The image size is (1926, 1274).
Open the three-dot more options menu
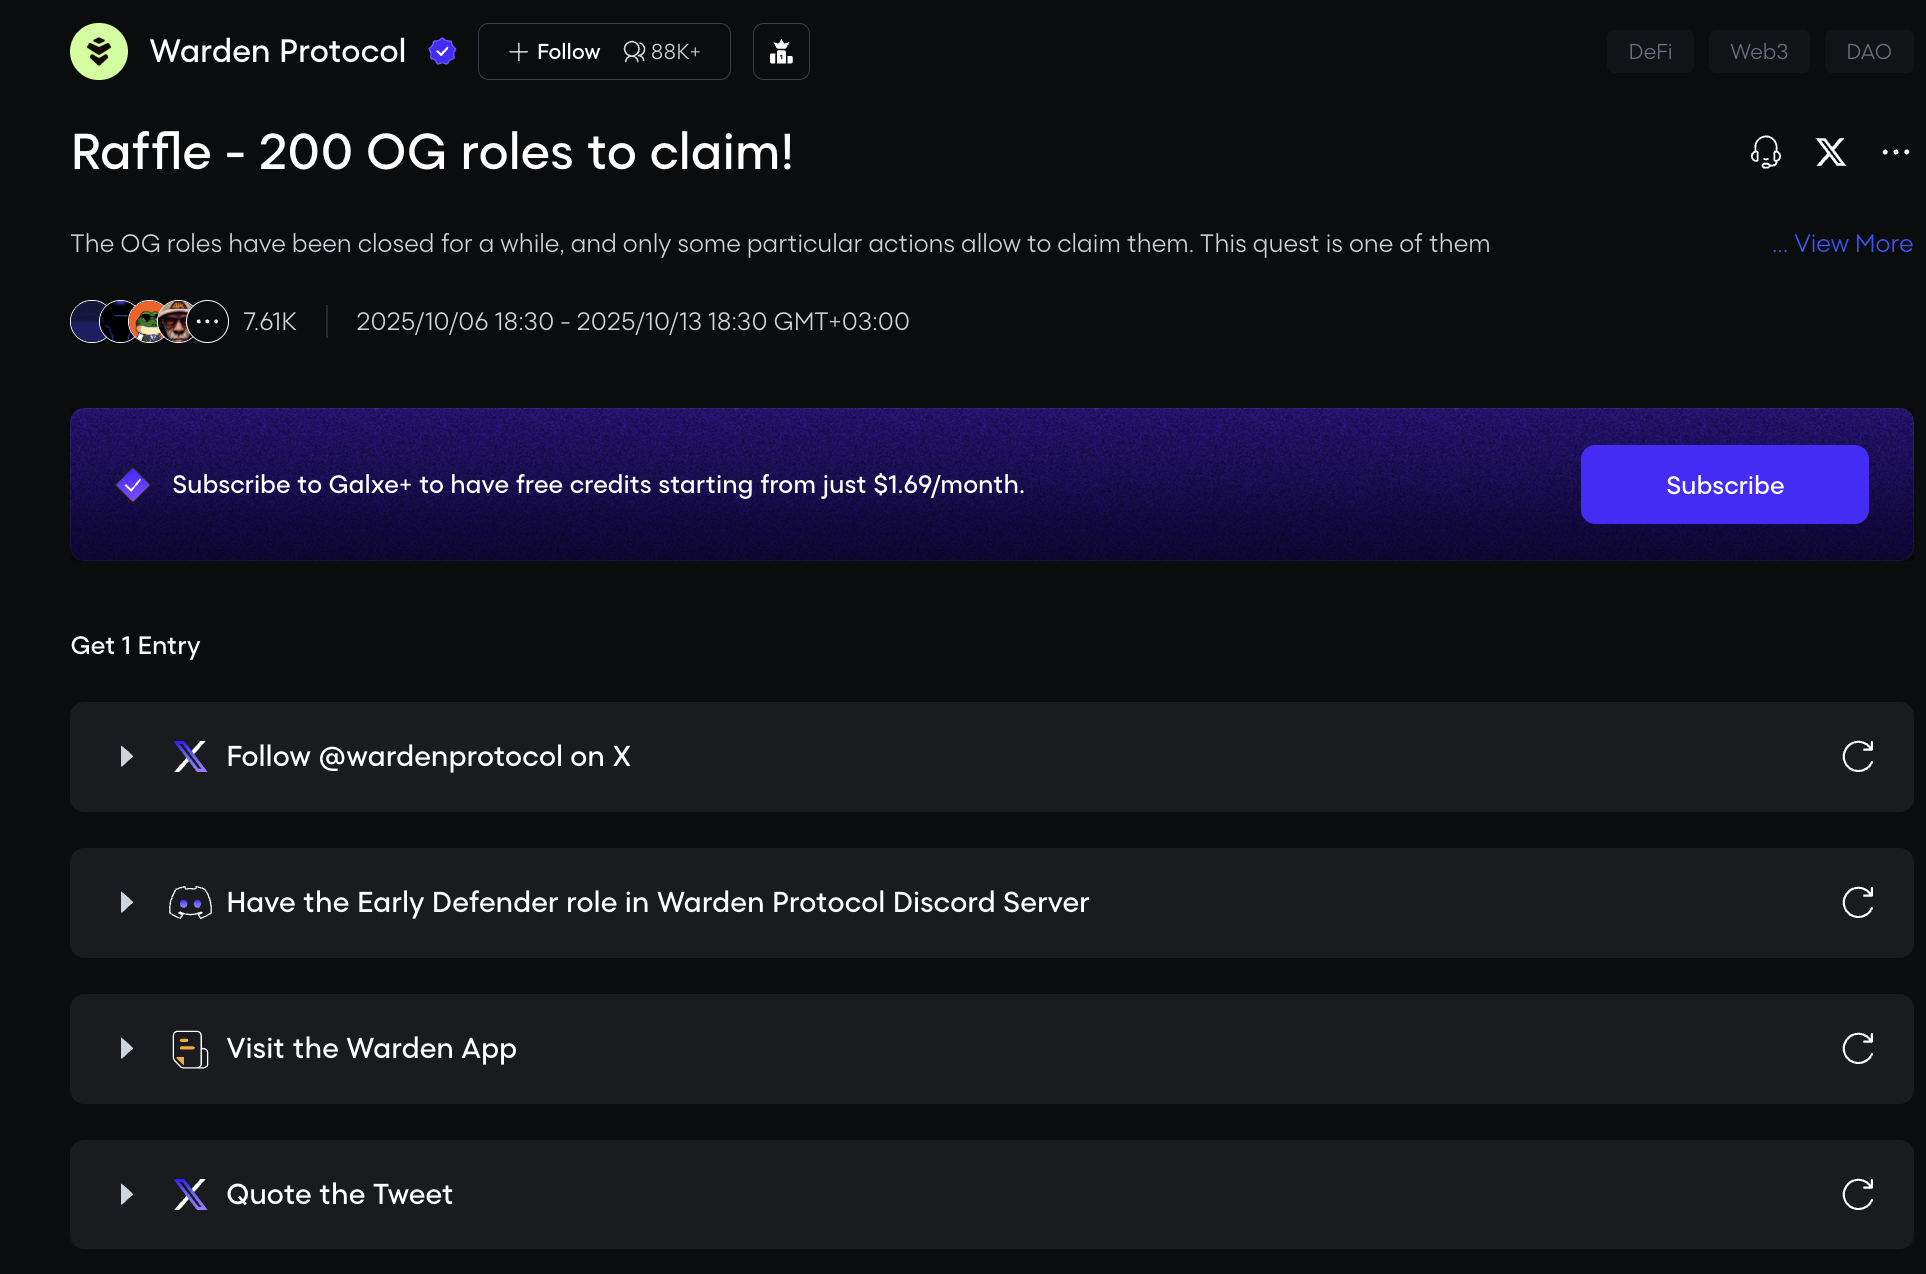1895,152
